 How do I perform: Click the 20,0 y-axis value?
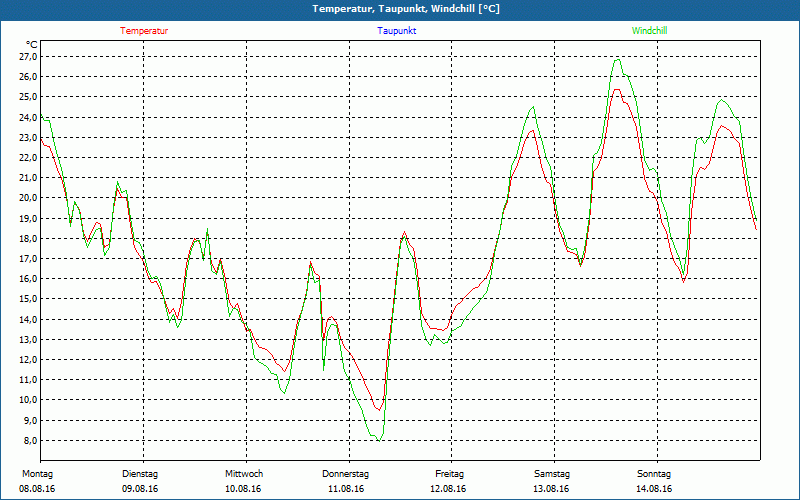tap(28, 197)
